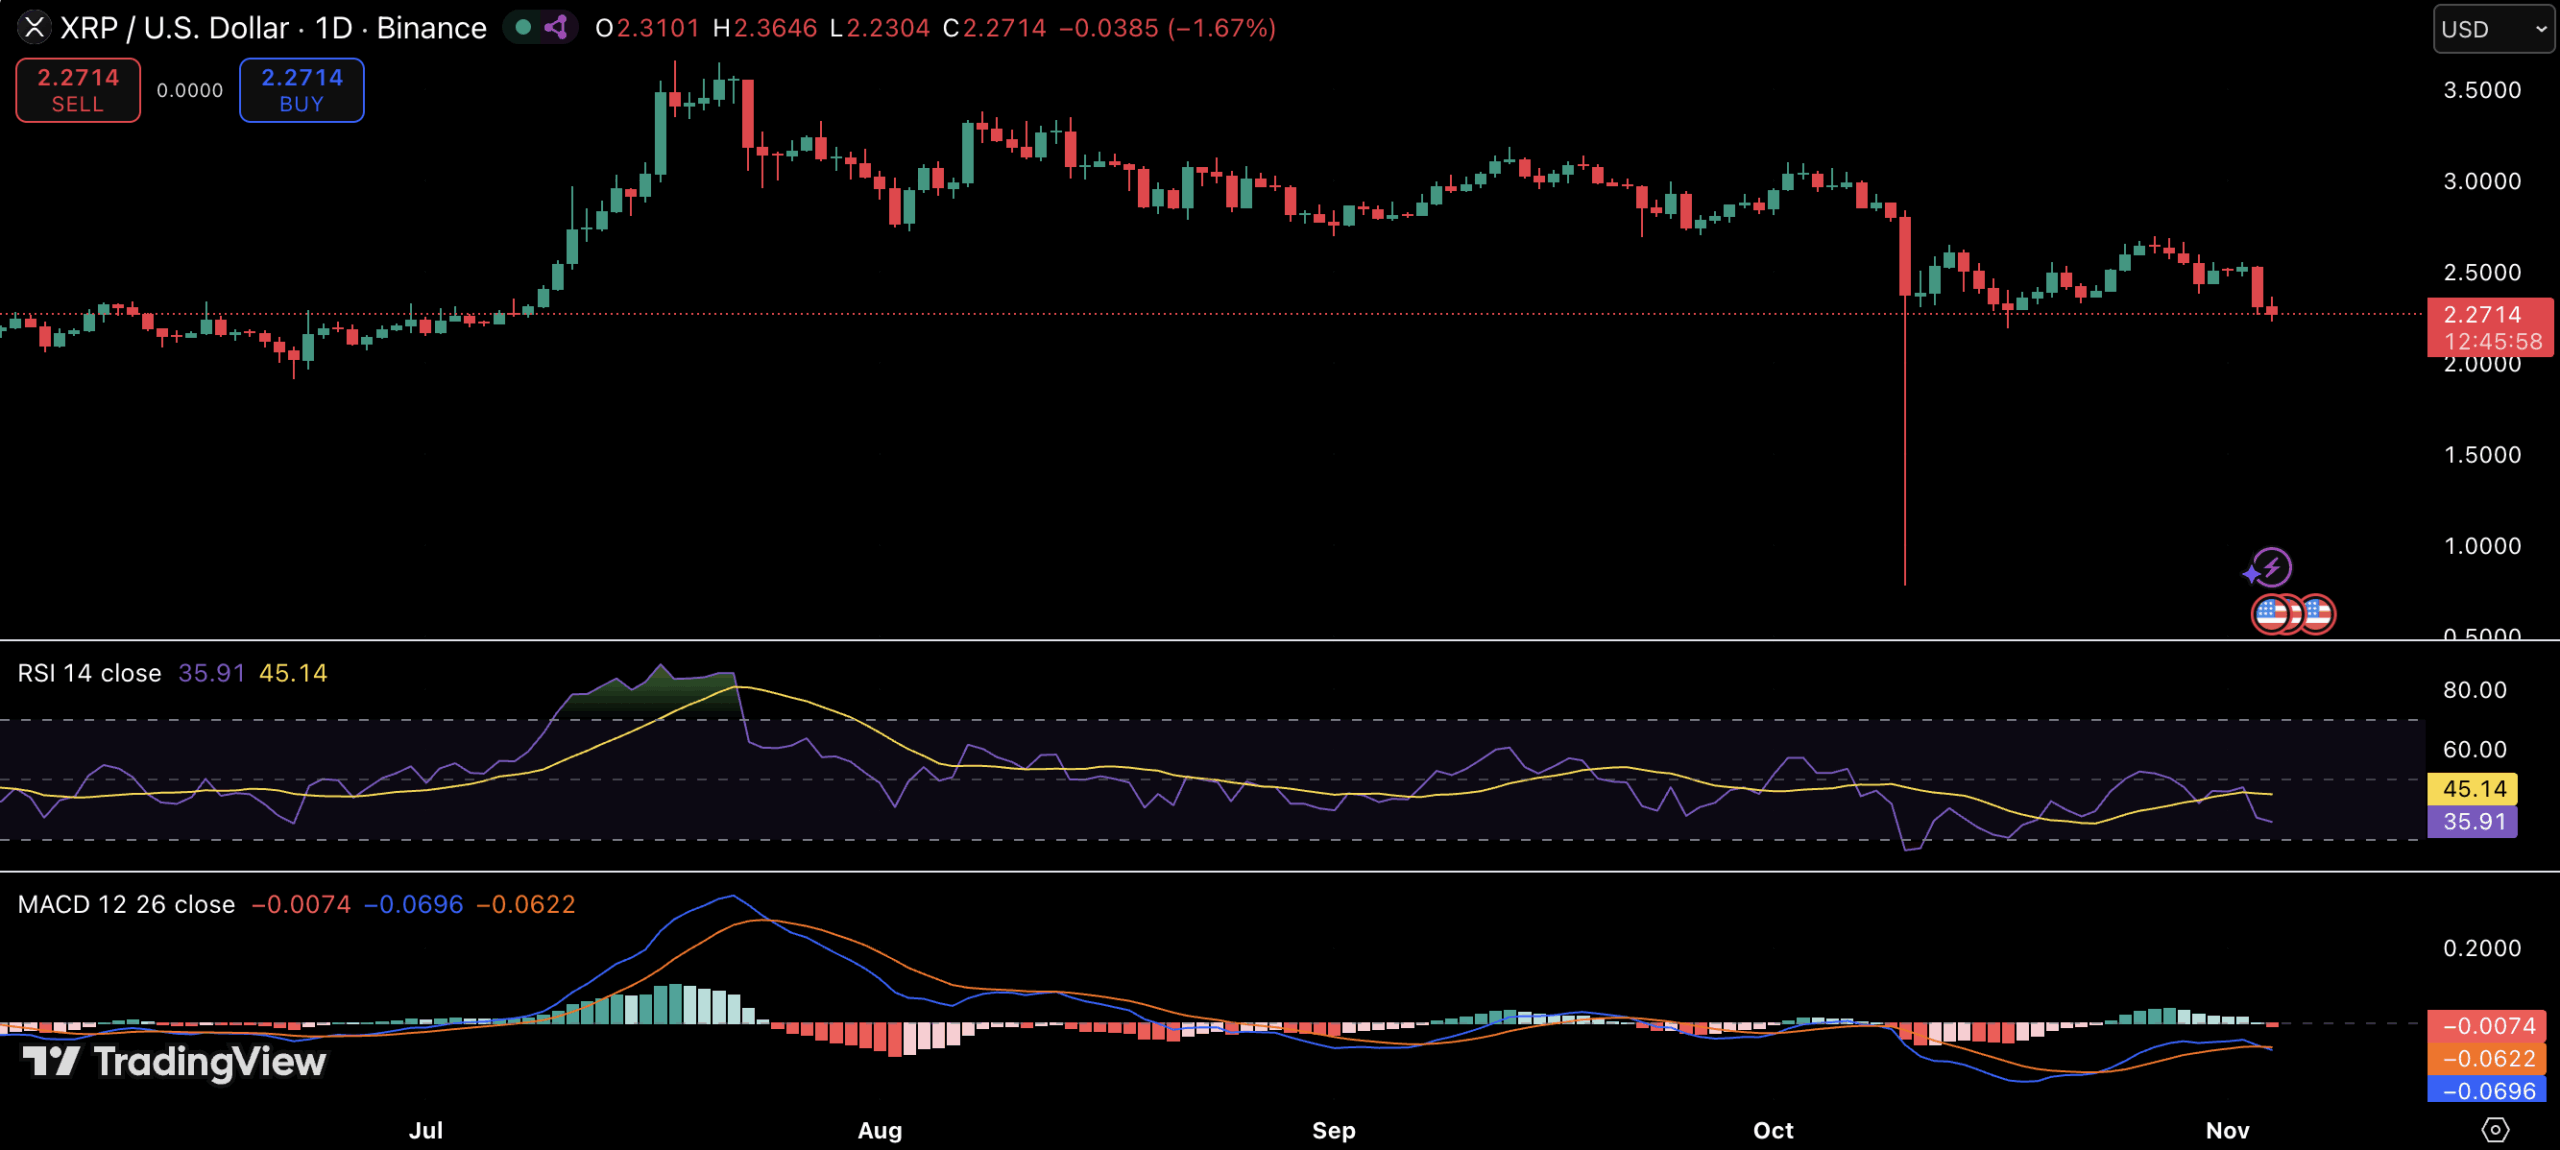Click the XRP coin logo icon
Screen dimensions: 2560x1150
[34, 27]
